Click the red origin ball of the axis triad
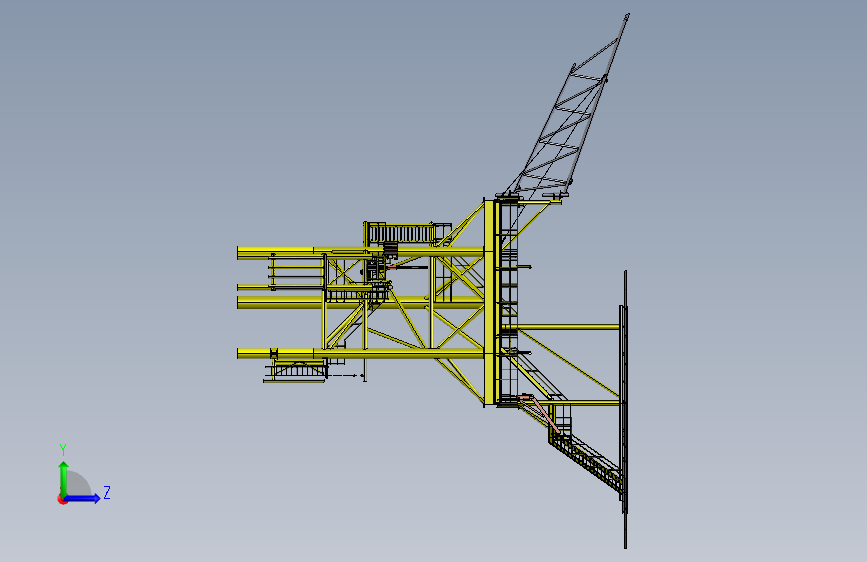Screen dimensions: 867x562 62,499
